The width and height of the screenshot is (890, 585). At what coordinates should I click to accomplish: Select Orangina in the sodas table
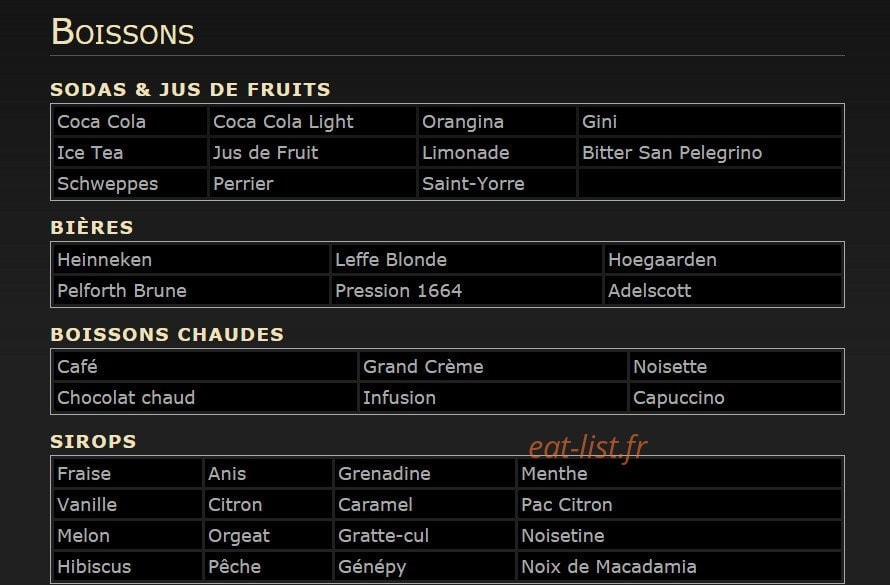point(497,121)
